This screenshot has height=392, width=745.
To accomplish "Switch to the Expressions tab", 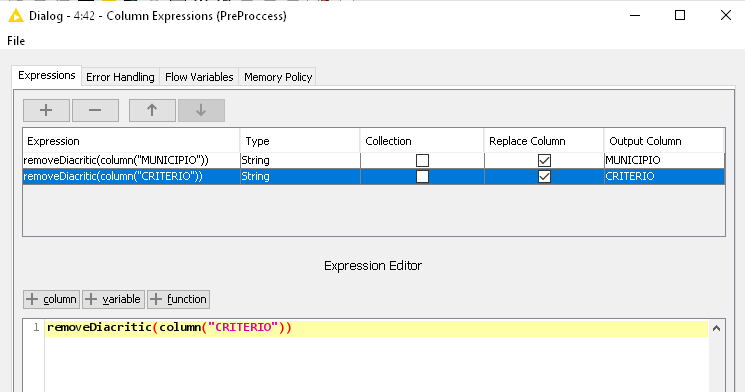I will pos(47,76).
